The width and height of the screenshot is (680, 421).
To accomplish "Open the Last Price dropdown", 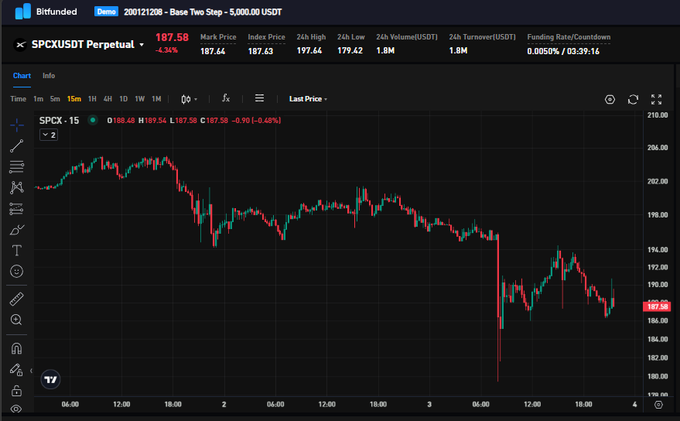I will pos(308,99).
